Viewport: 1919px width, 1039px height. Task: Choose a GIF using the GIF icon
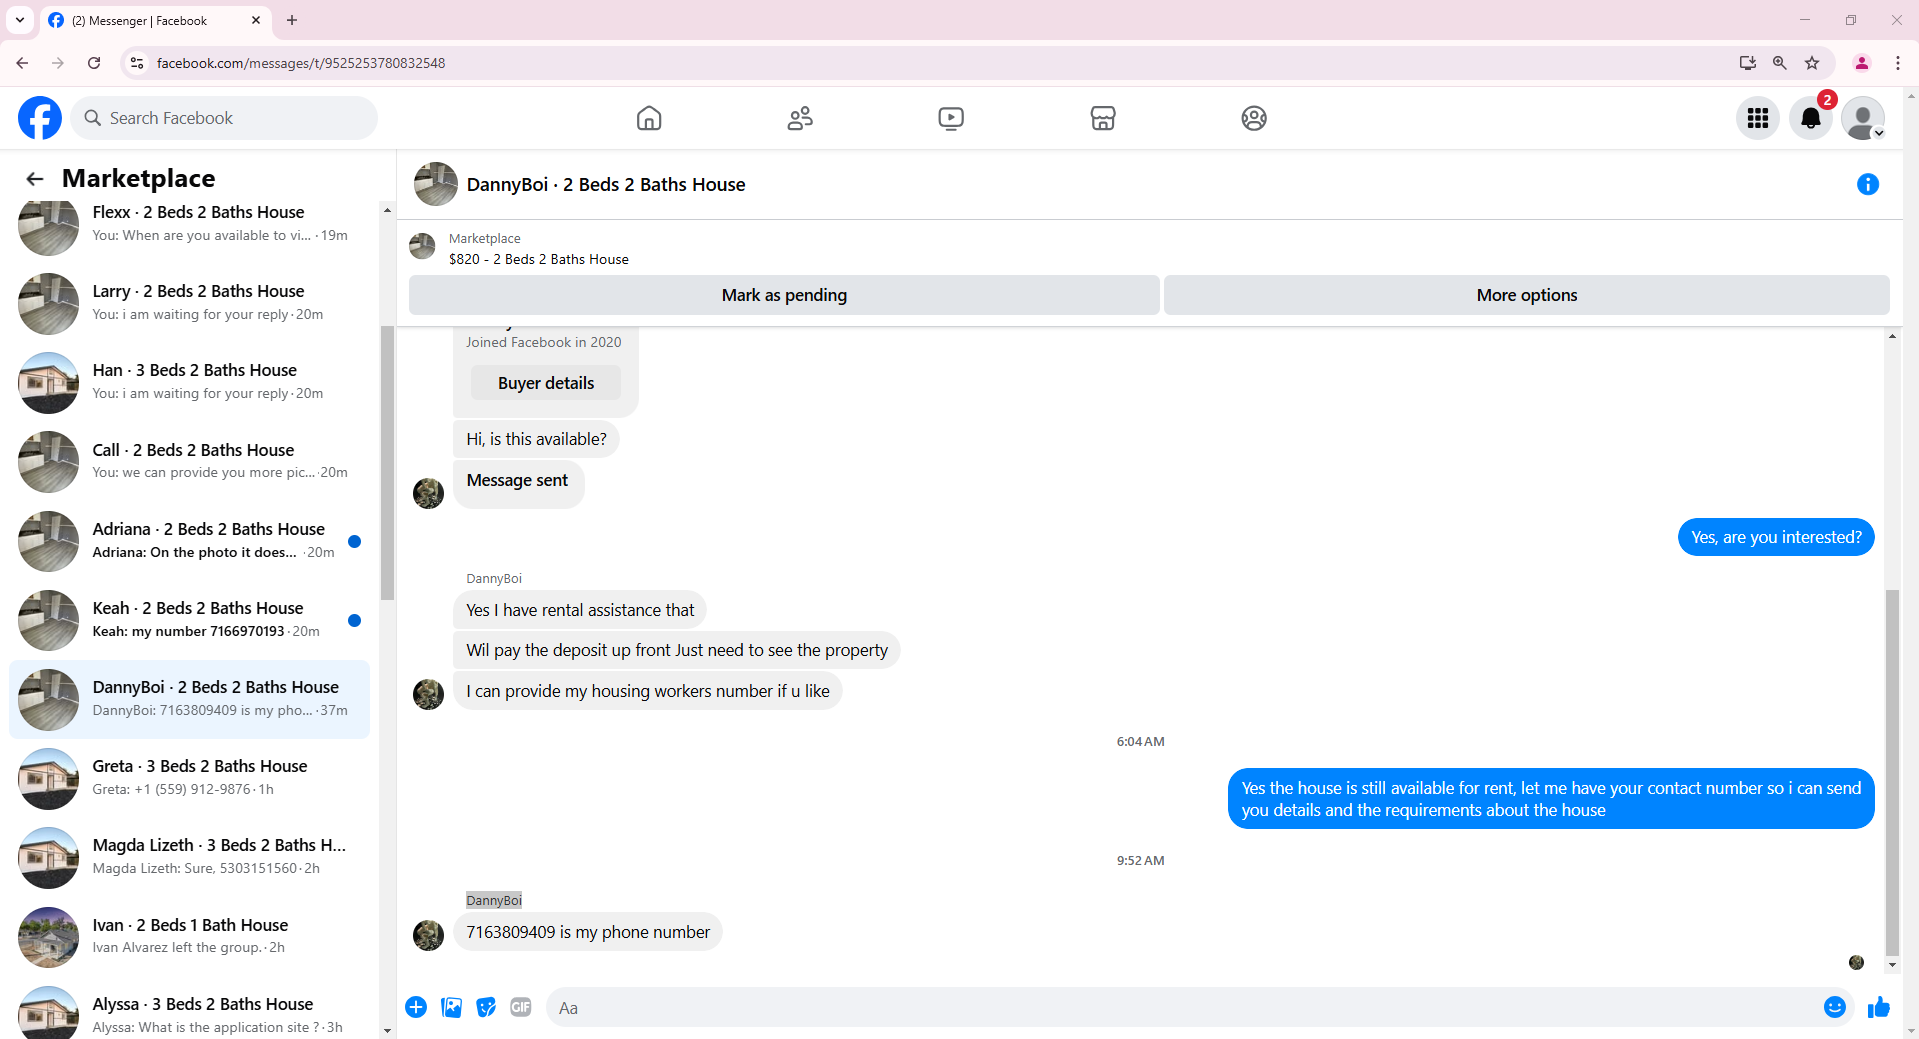click(x=521, y=1007)
